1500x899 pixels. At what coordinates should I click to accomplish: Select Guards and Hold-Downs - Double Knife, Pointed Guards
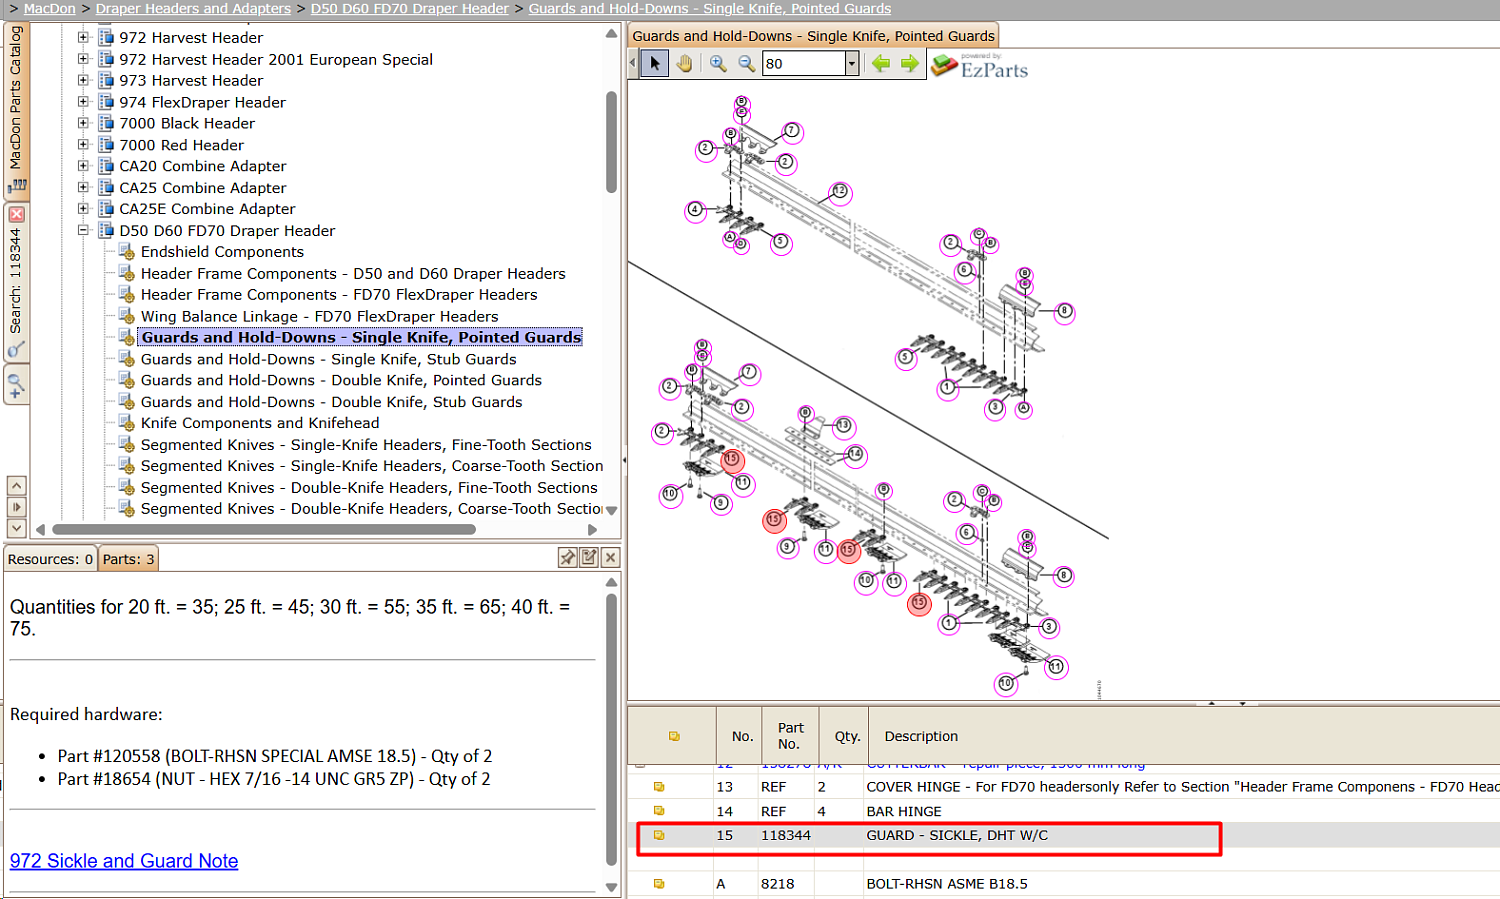click(341, 380)
